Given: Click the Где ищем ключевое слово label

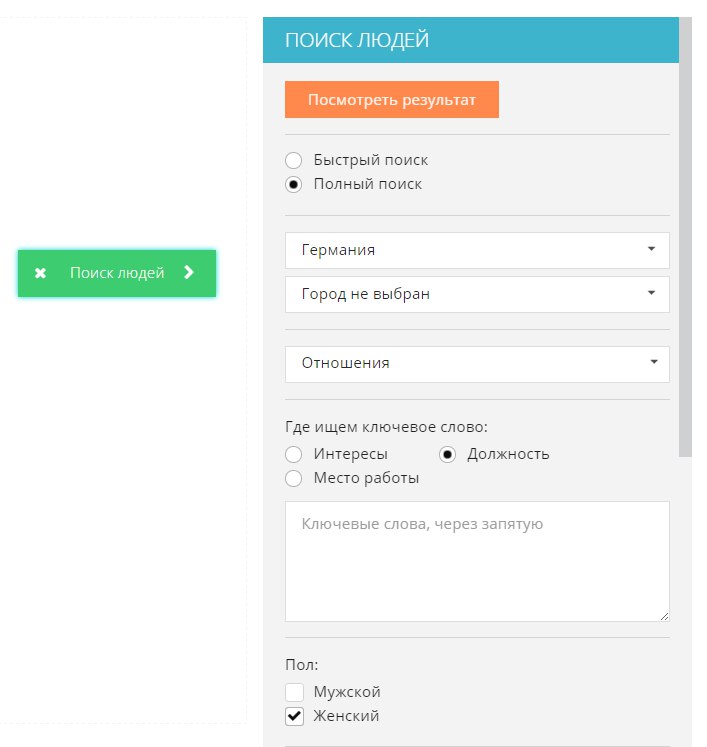Looking at the screenshot, I should pyautogui.click(x=386, y=427).
